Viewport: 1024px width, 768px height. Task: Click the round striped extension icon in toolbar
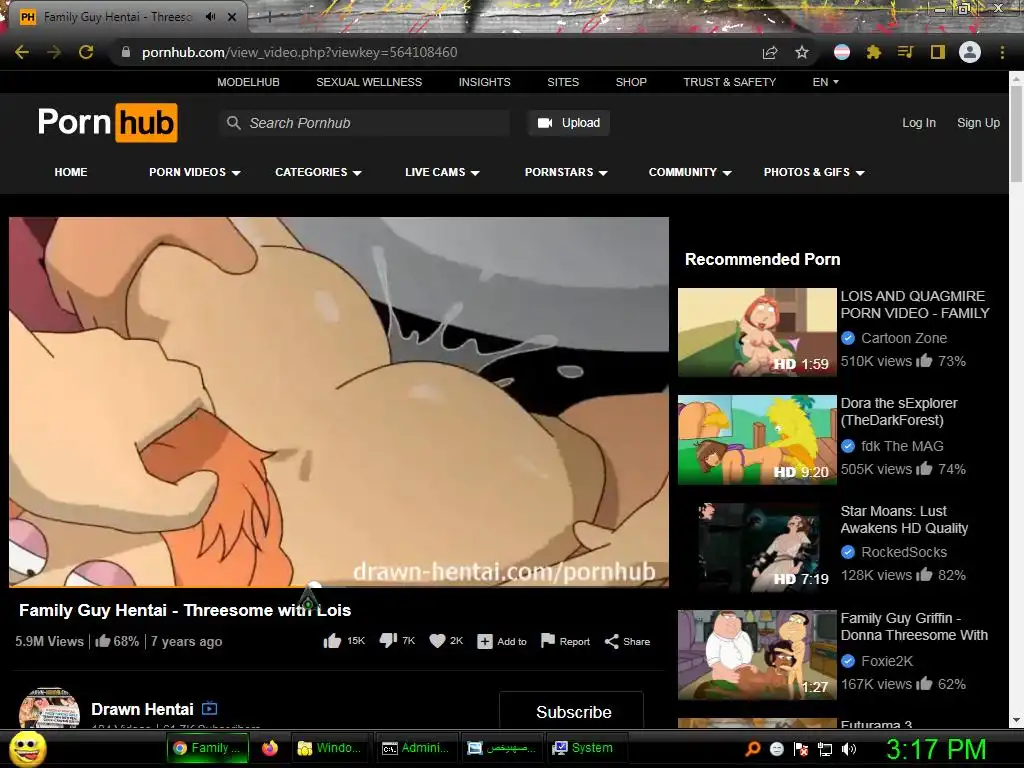point(842,52)
